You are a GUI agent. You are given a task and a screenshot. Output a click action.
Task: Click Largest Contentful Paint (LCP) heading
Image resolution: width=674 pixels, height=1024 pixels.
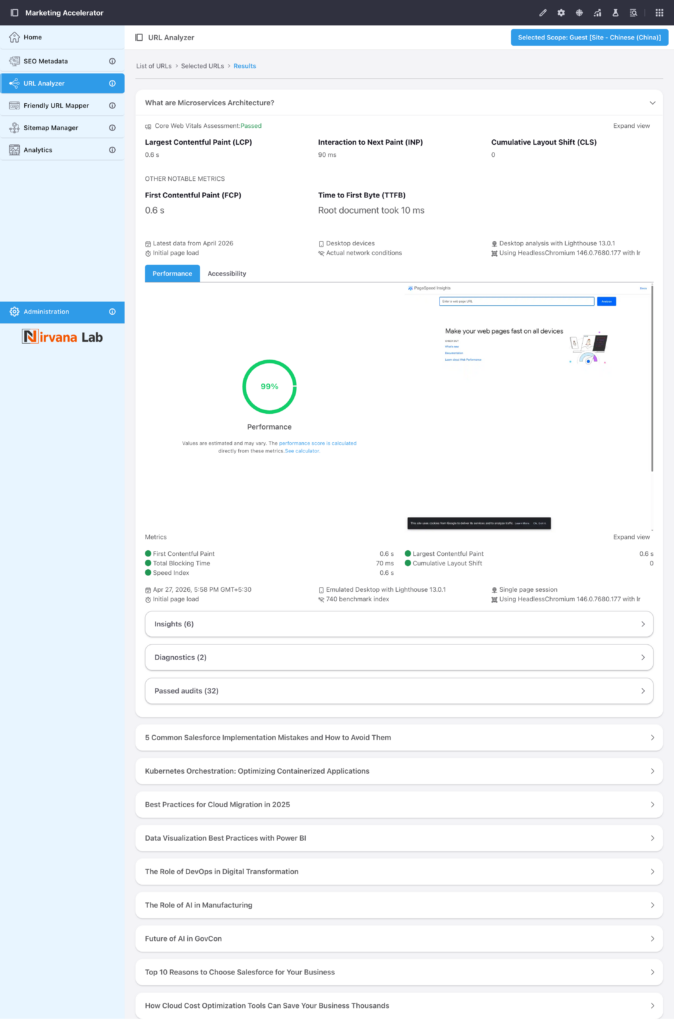point(199,142)
